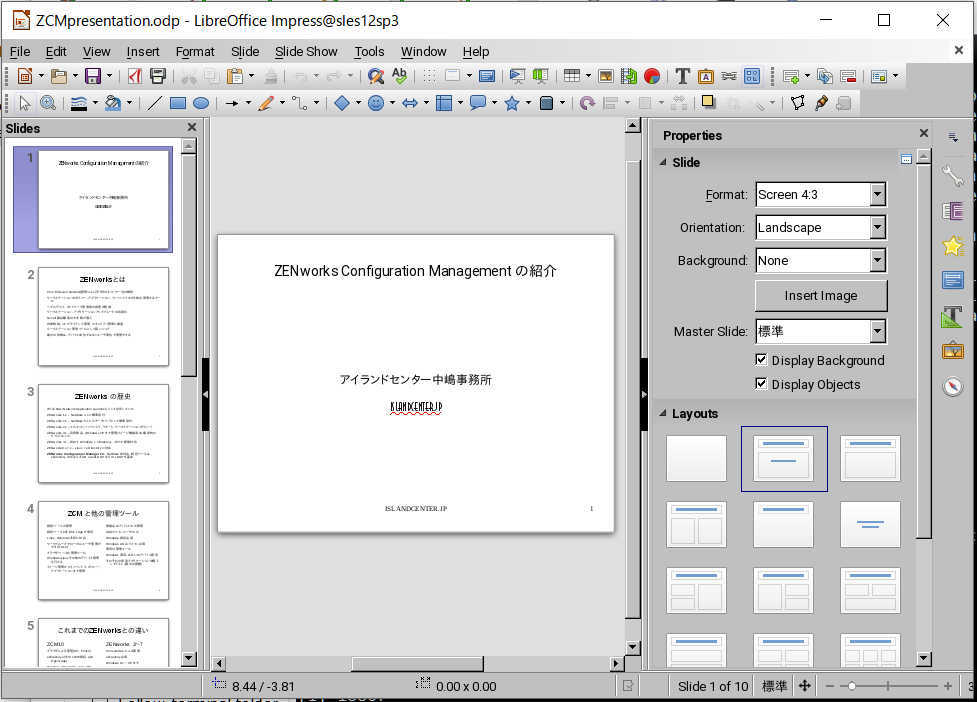
Task: Open the Insert menu
Action: point(143,52)
